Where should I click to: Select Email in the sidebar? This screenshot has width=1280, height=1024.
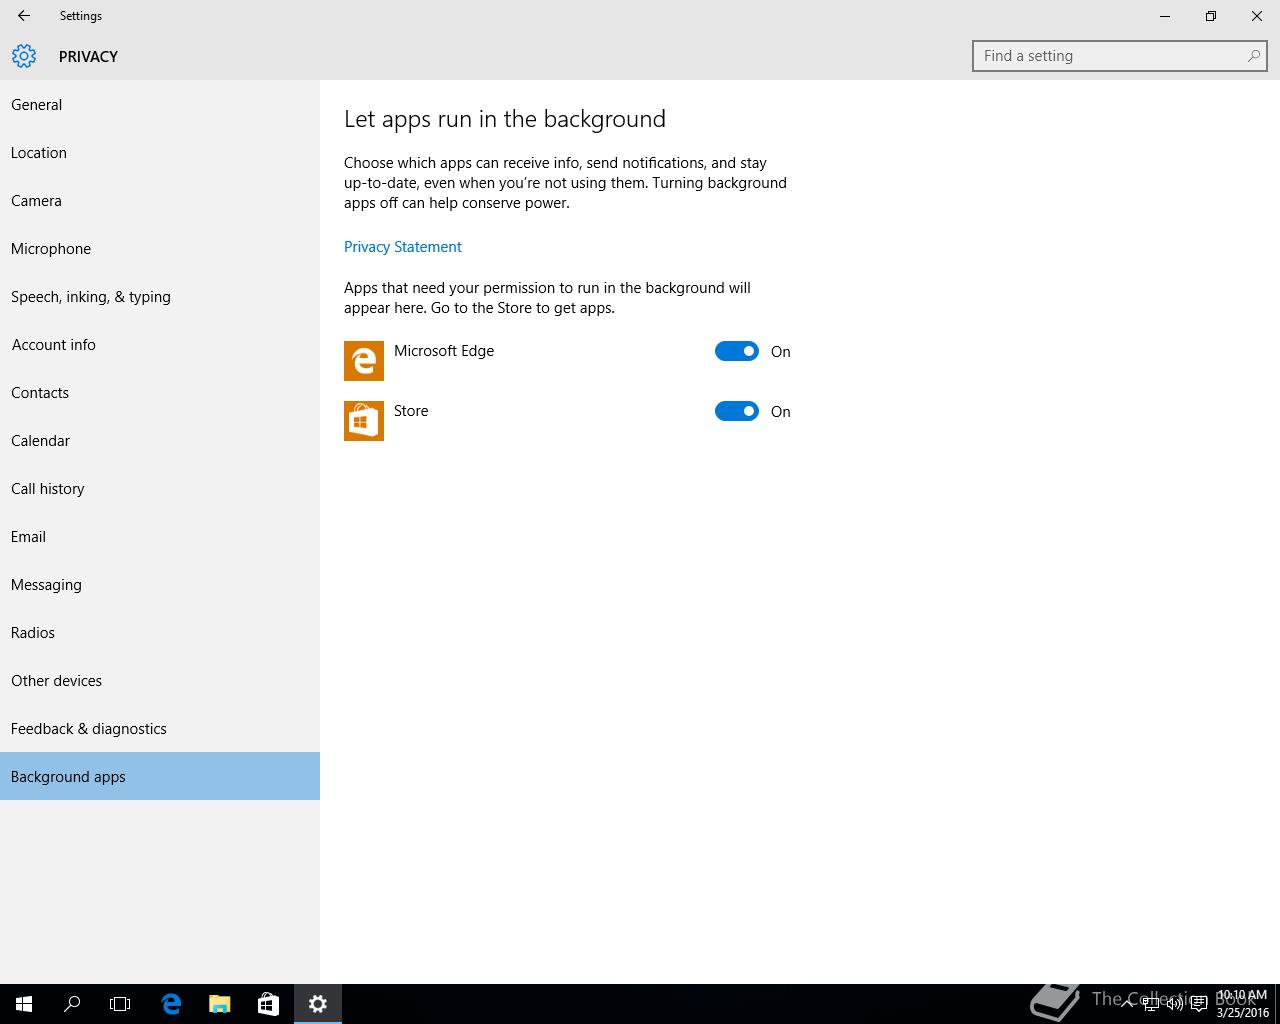pos(160,537)
